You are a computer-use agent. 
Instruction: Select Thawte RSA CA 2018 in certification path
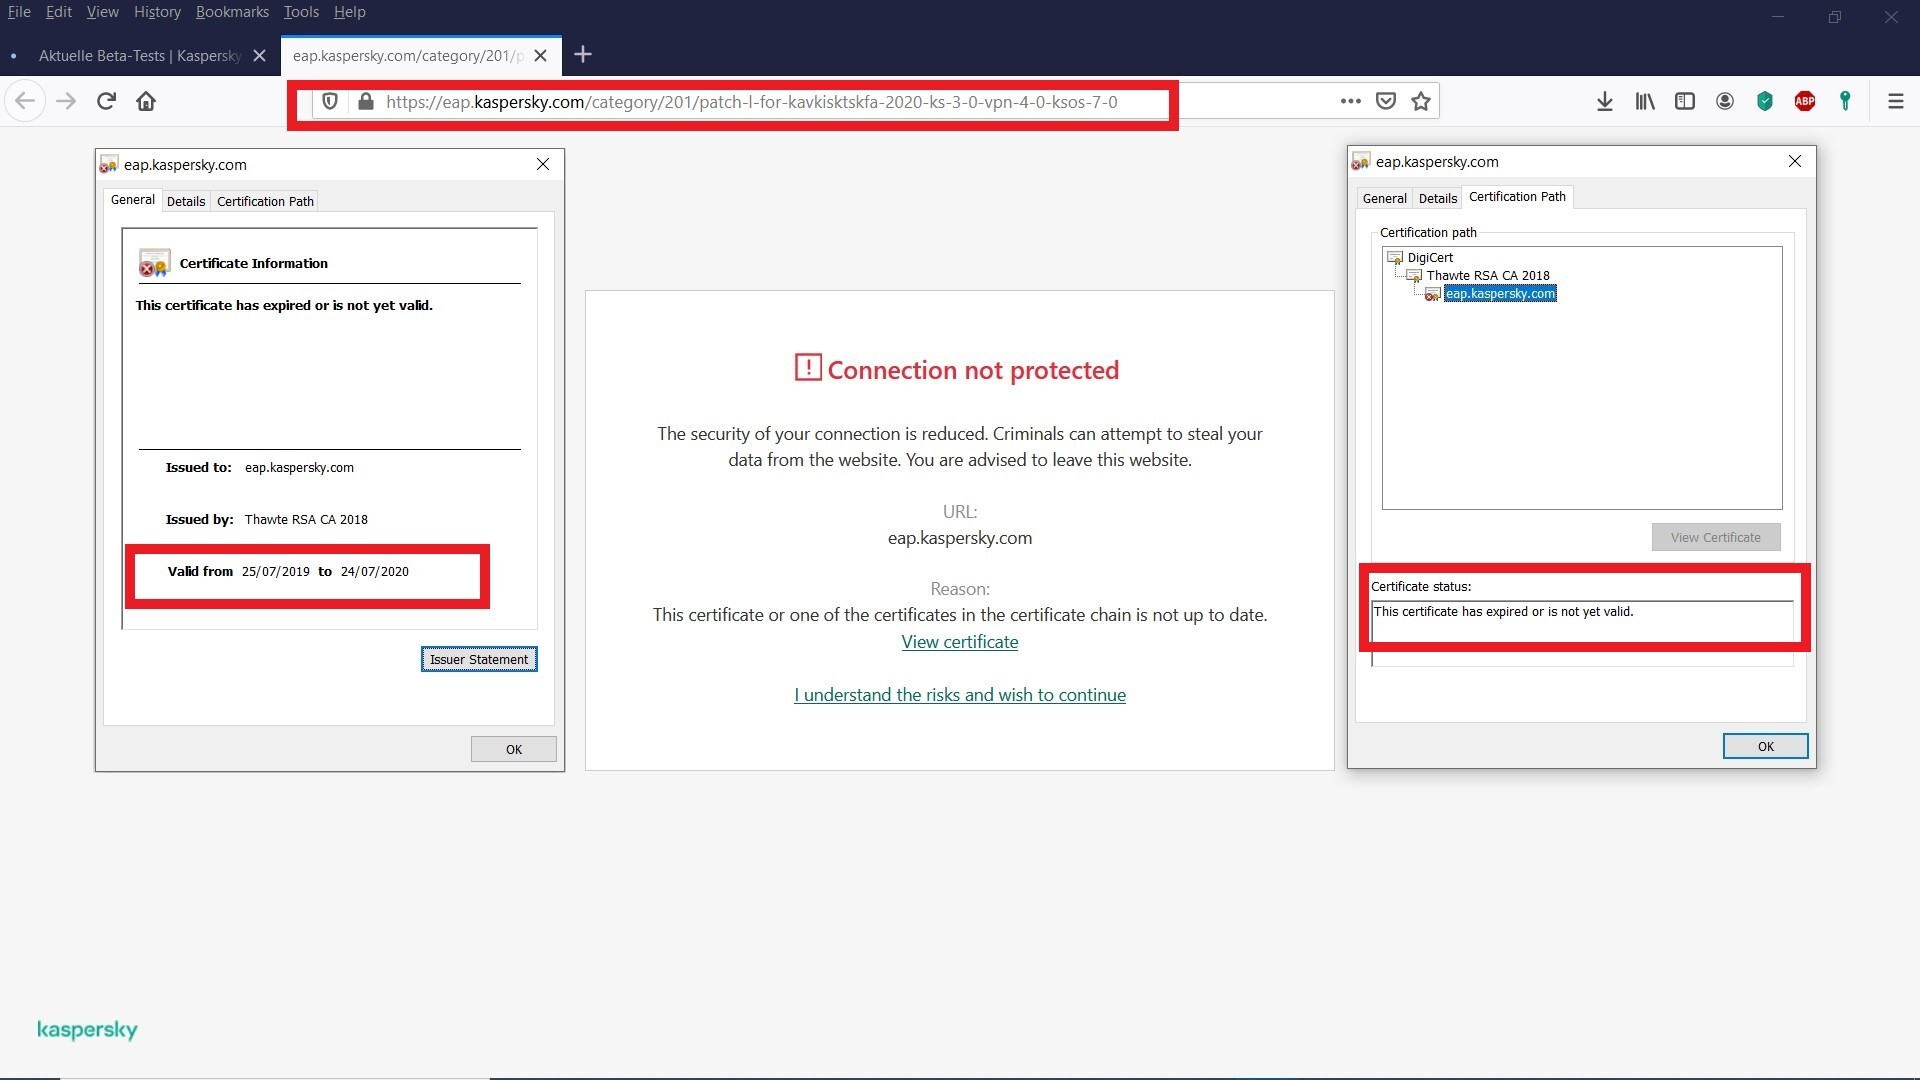coord(1487,275)
